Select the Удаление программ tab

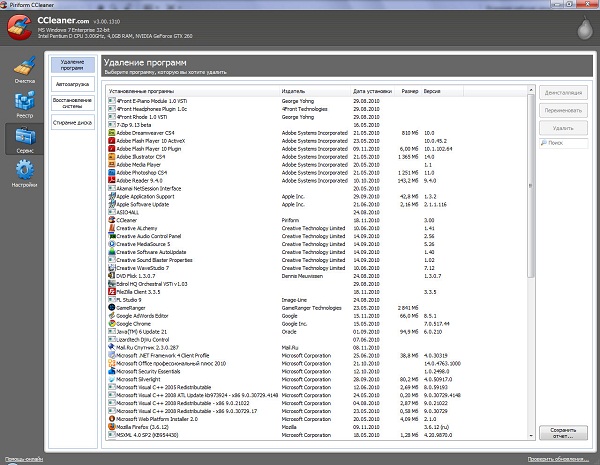[x=73, y=65]
